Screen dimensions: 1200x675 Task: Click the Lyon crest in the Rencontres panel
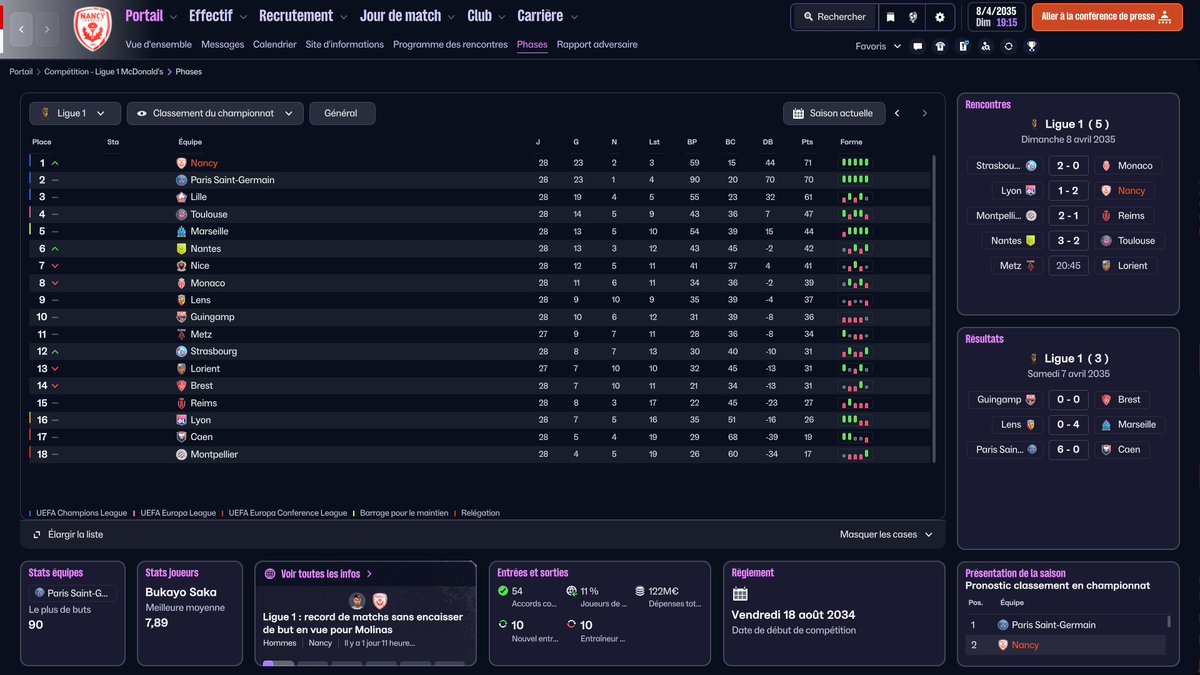coord(1031,190)
